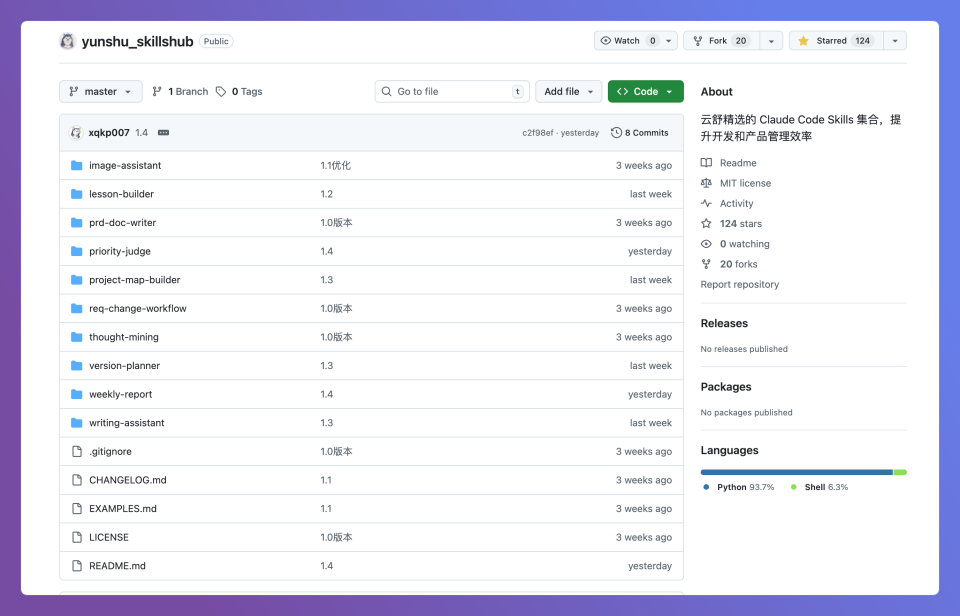This screenshot has width=960, height=616.
Task: Click the fork icon beside 20 forks
Action: tap(707, 264)
